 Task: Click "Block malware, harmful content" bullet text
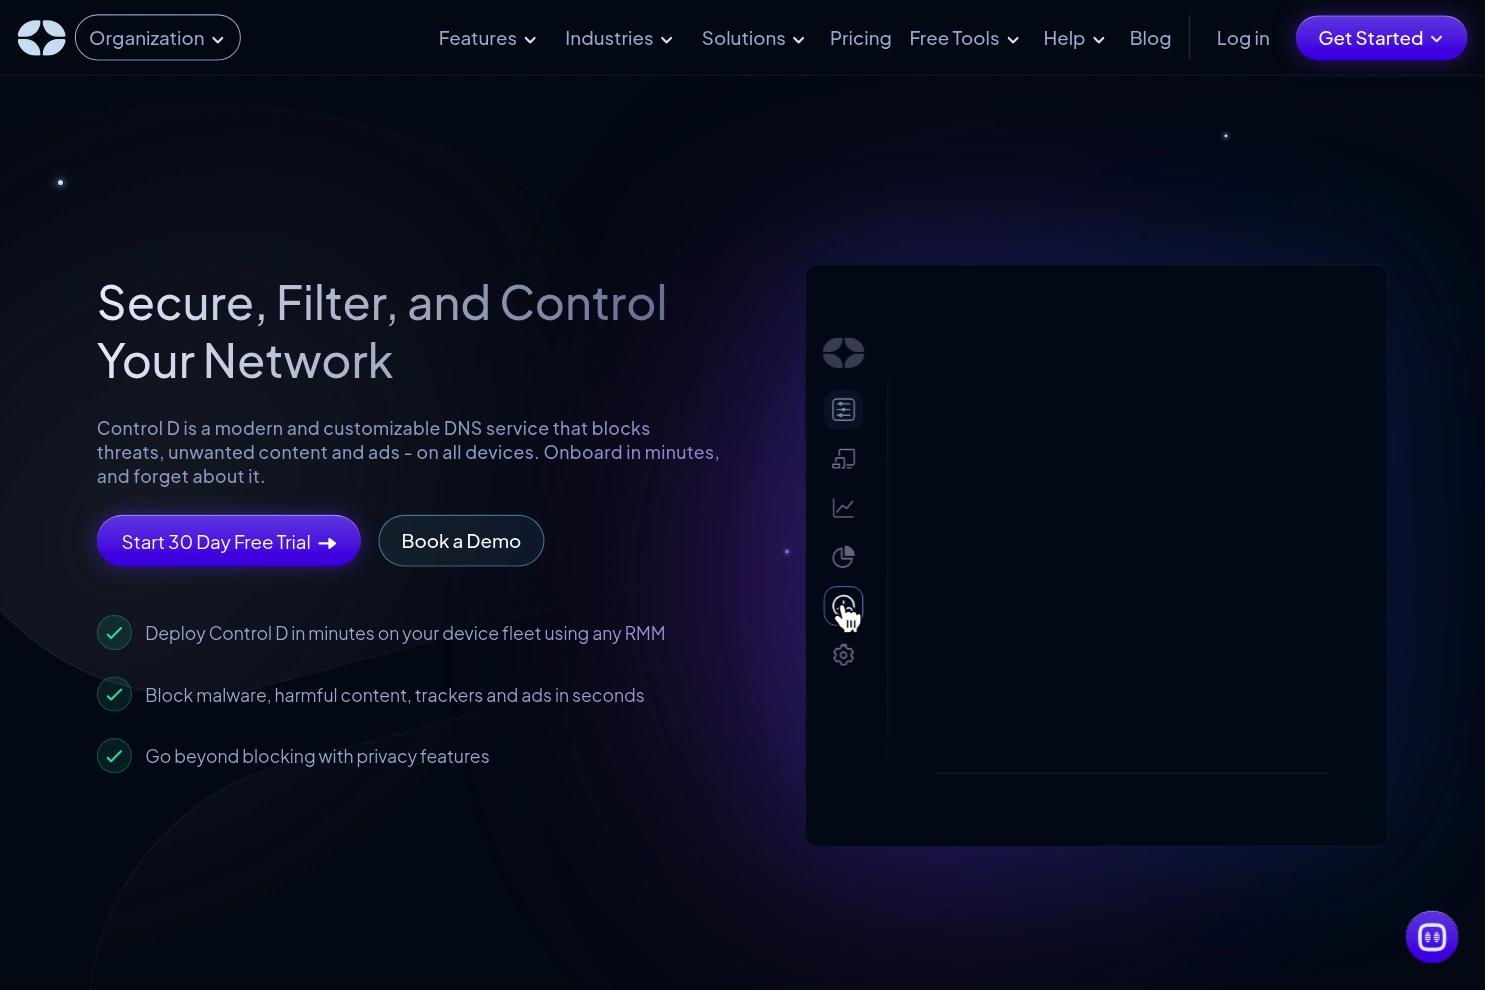coord(395,695)
